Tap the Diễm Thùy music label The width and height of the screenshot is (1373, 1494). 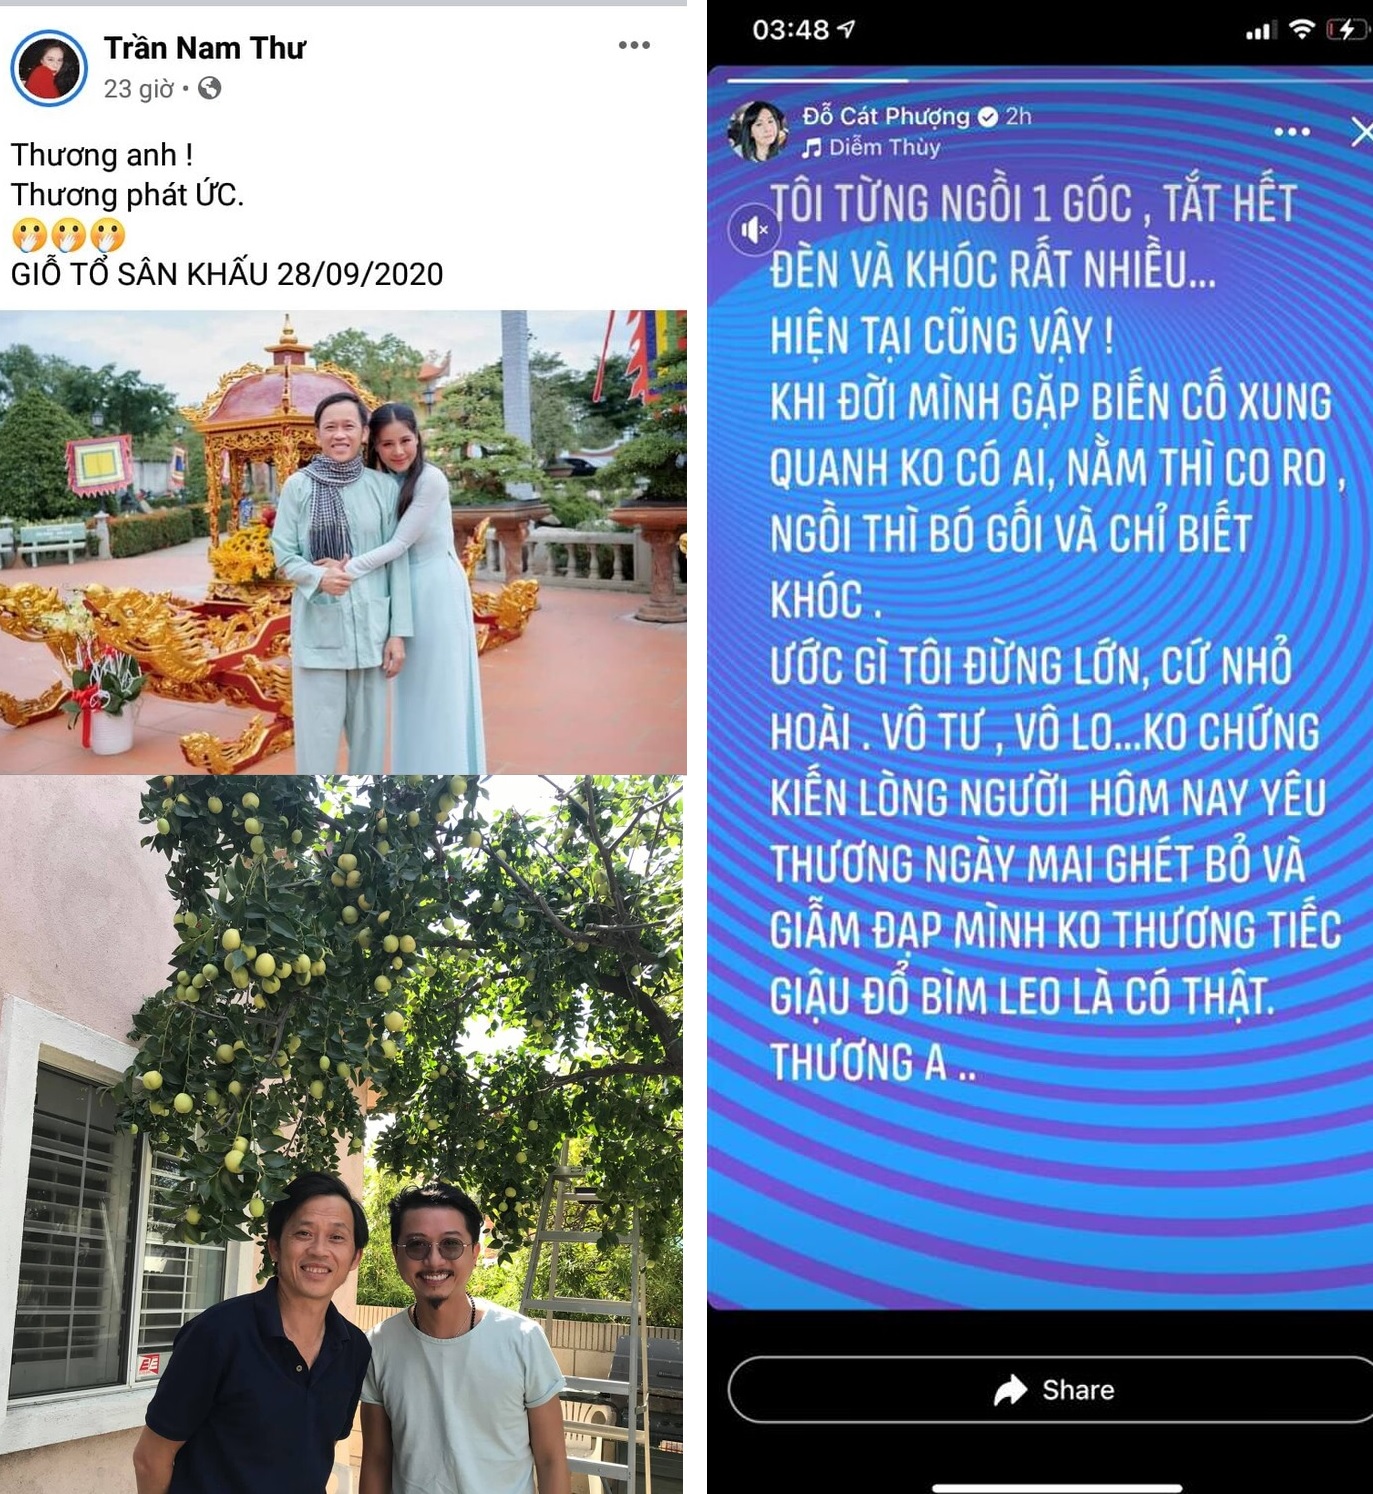(x=871, y=148)
